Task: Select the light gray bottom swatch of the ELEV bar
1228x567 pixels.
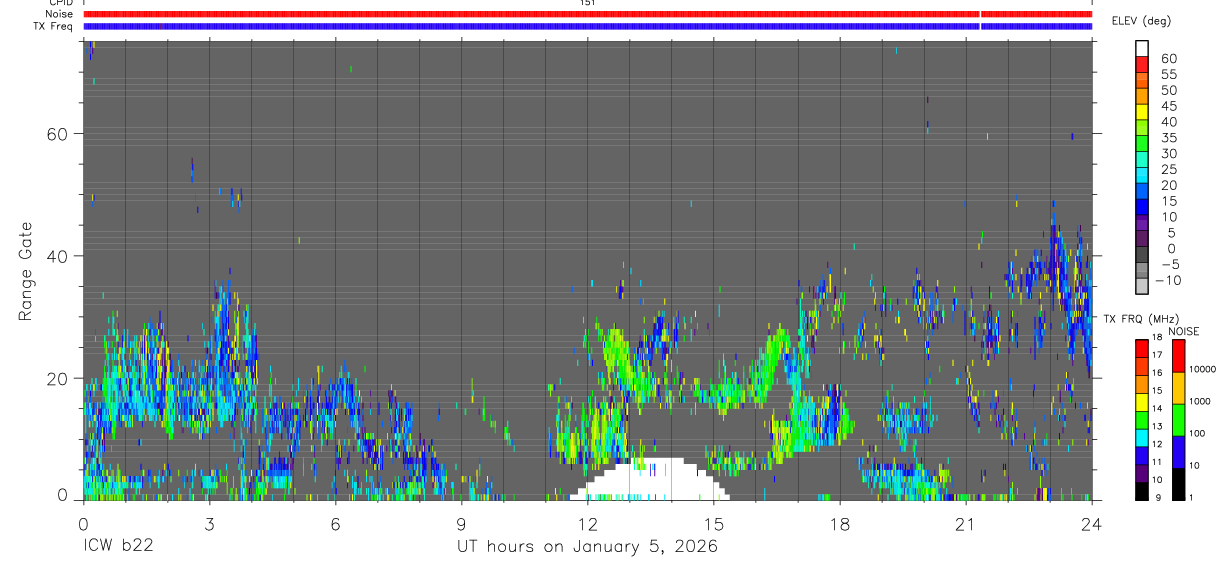Action: point(1142,288)
